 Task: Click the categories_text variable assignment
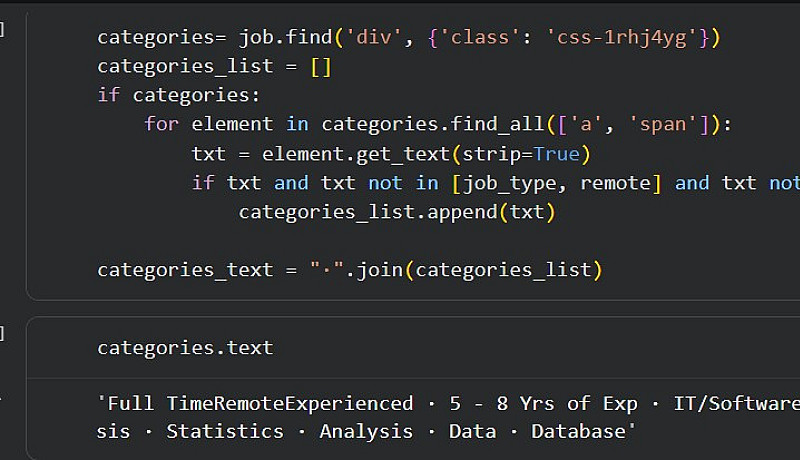(185, 270)
